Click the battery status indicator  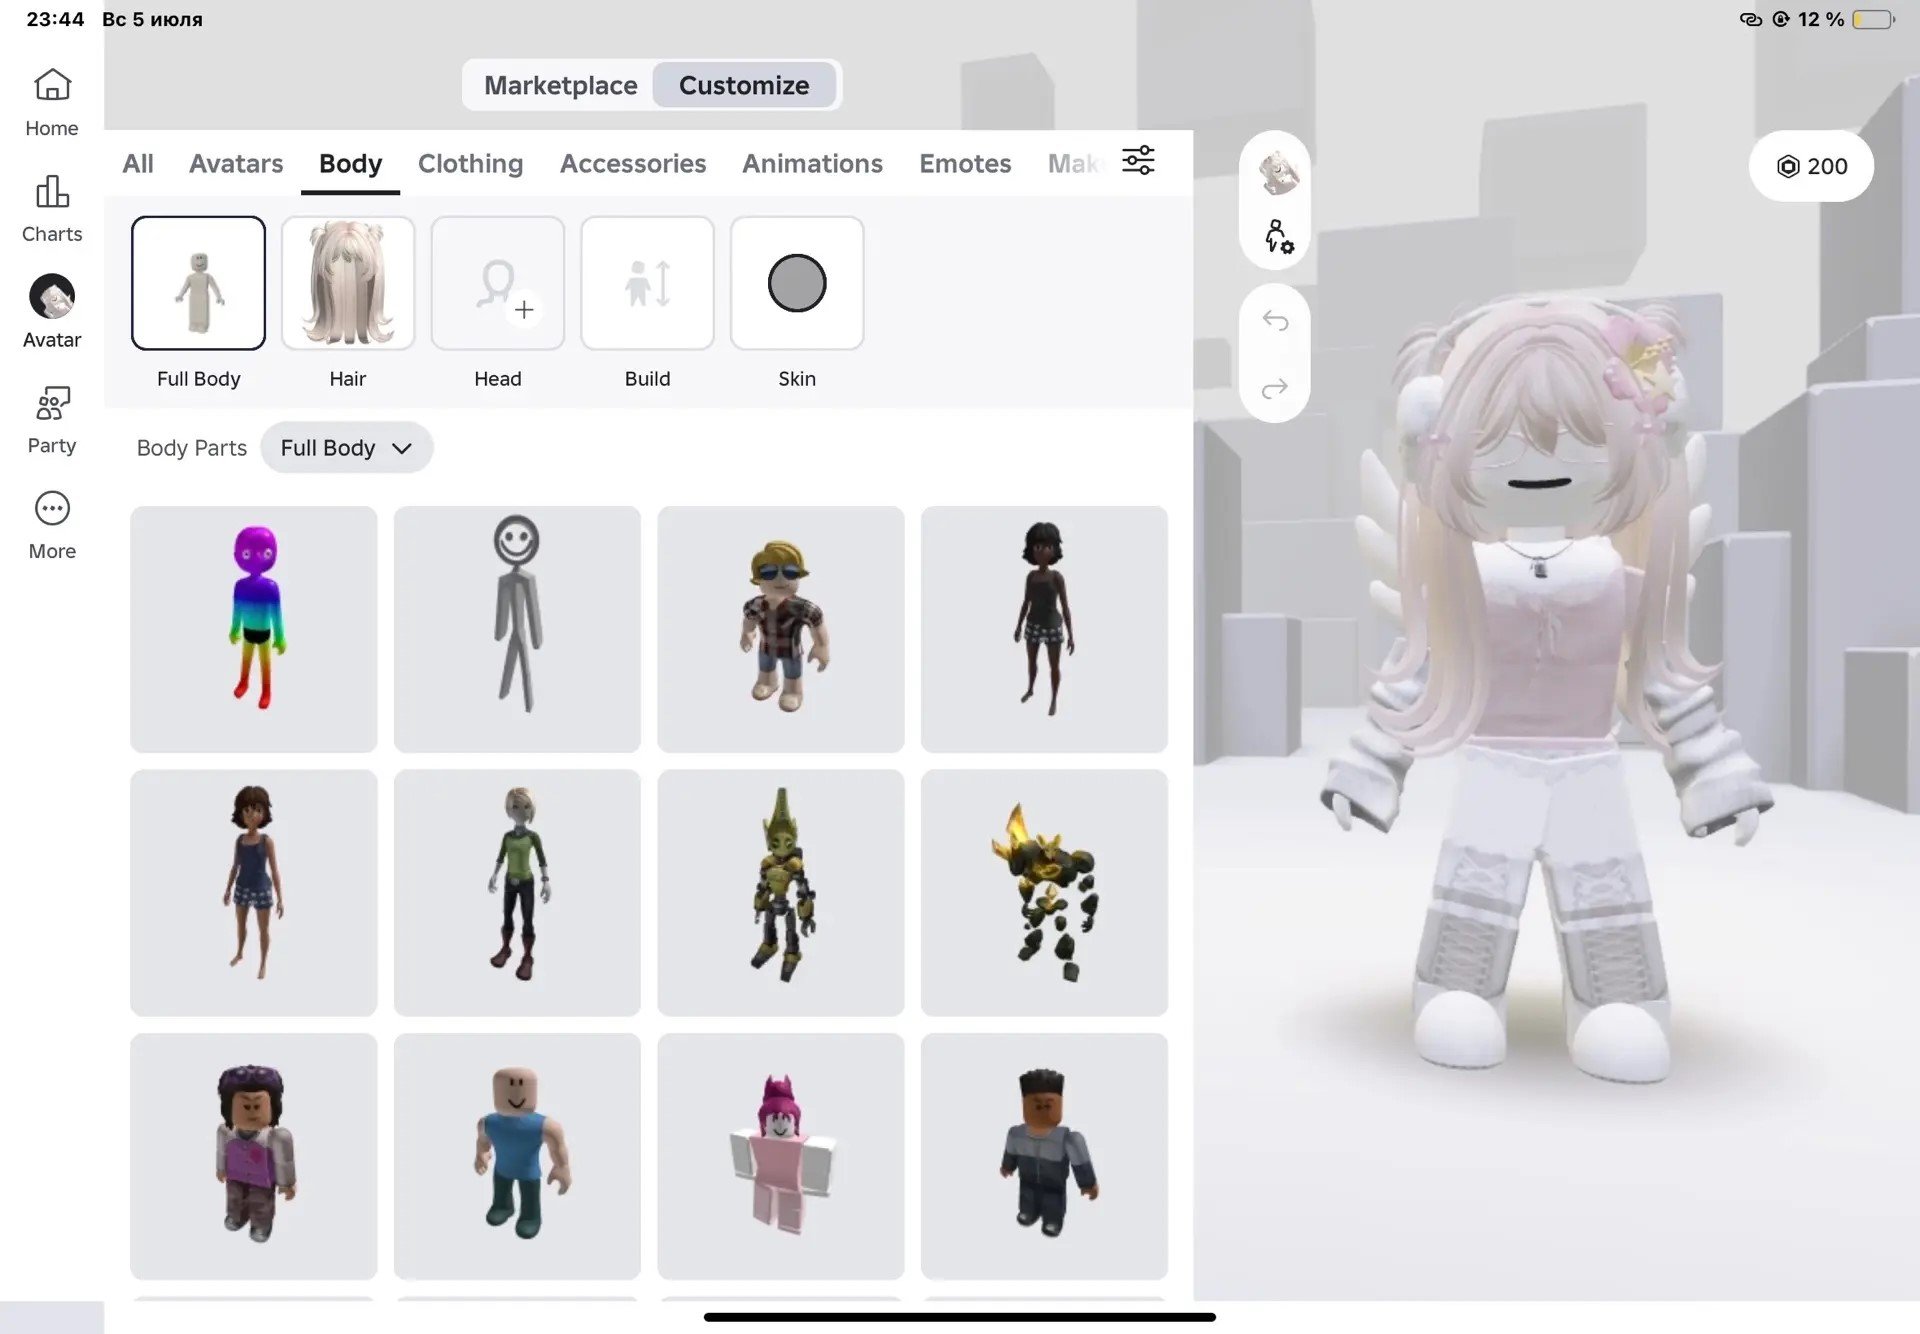[x=1873, y=19]
